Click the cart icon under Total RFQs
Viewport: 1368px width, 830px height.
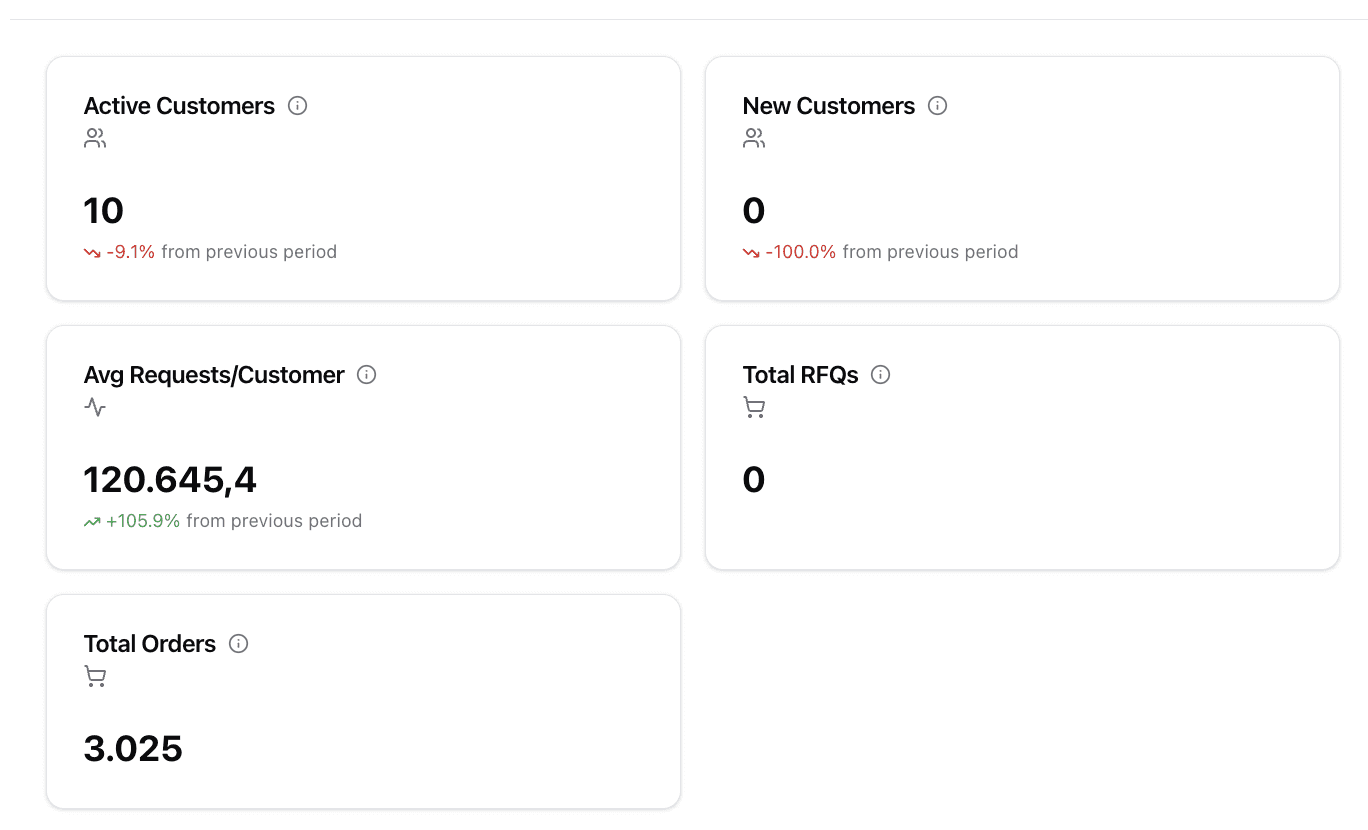pyautogui.click(x=754, y=407)
